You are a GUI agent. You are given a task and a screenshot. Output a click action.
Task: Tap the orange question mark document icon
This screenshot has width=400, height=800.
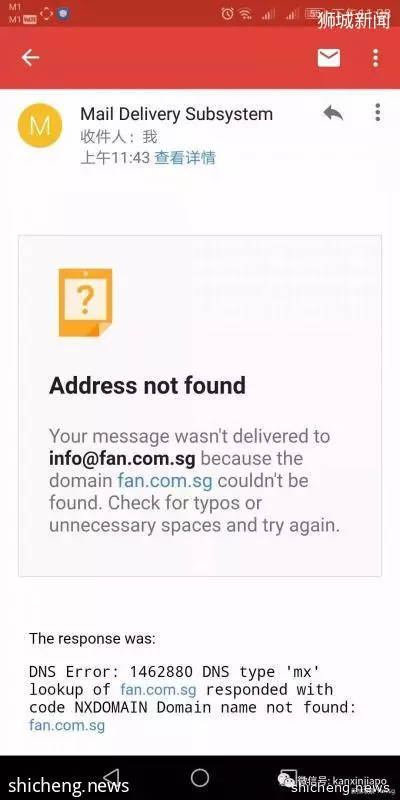point(85,303)
